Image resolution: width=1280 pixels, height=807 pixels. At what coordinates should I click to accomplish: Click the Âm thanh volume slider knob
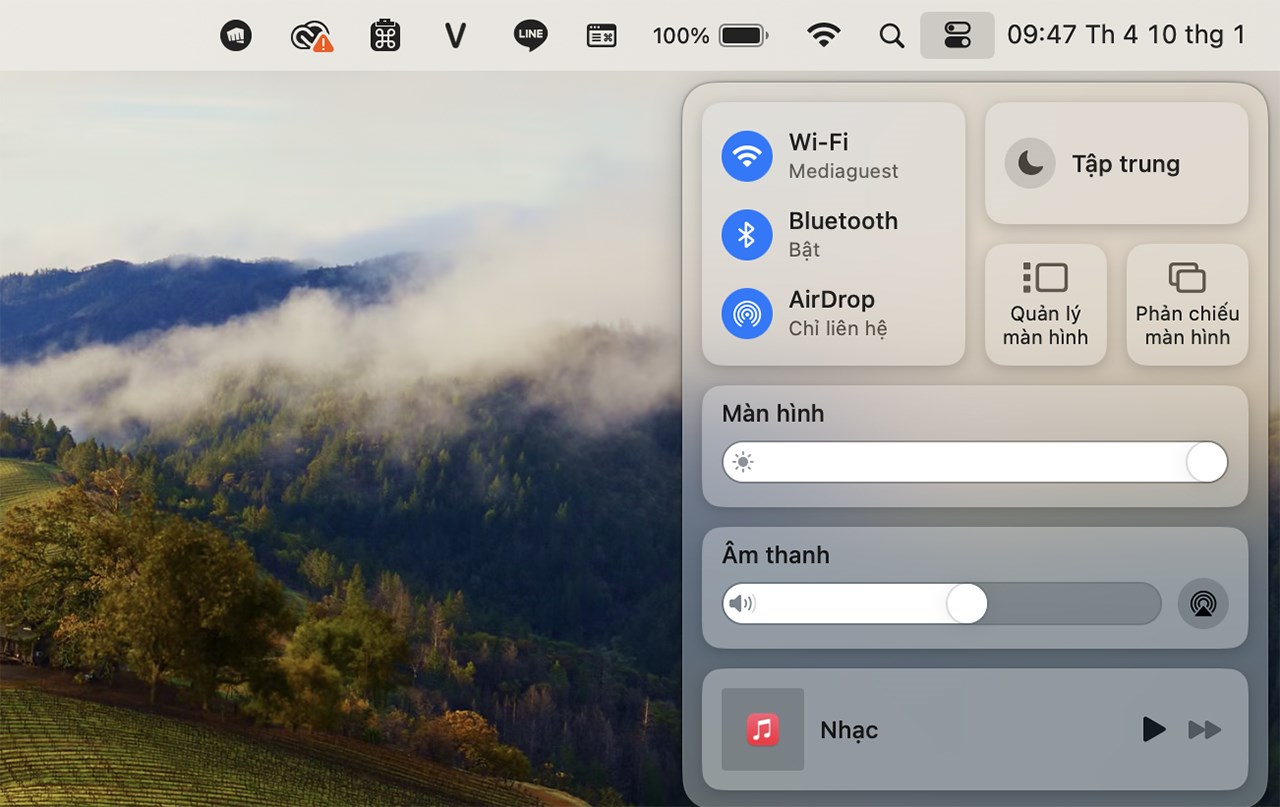[x=966, y=604]
